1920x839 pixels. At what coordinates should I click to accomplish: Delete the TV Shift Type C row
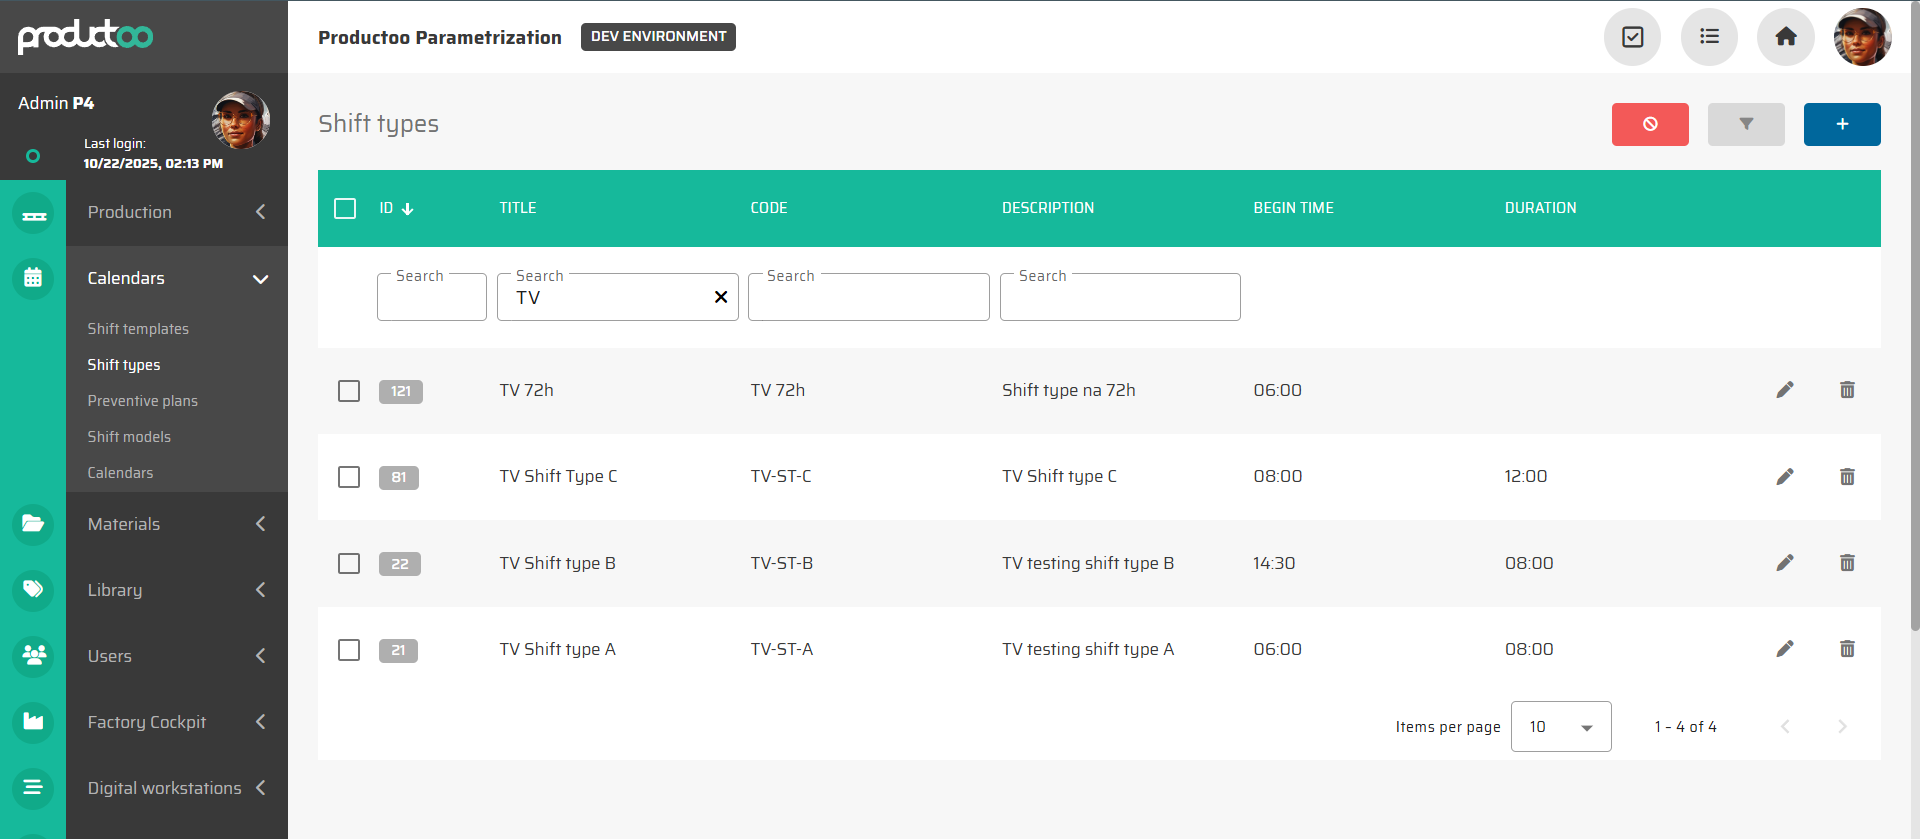(x=1846, y=477)
